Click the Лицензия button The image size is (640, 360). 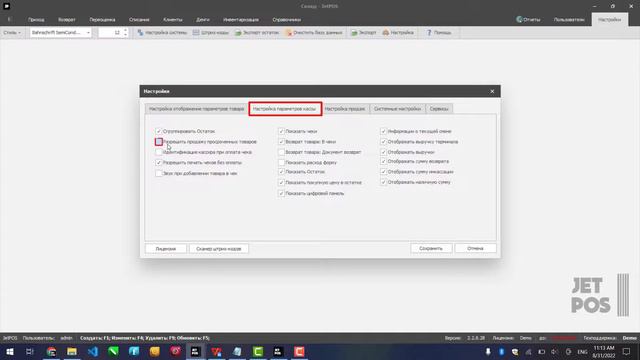pos(166,249)
